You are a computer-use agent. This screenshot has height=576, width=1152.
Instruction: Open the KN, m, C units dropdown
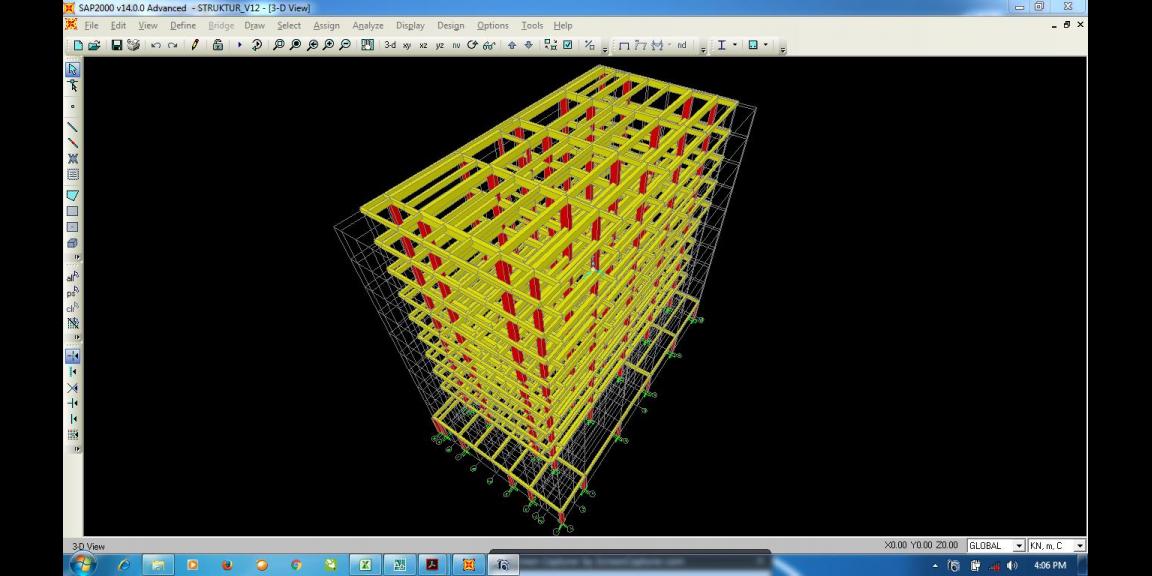click(1079, 546)
